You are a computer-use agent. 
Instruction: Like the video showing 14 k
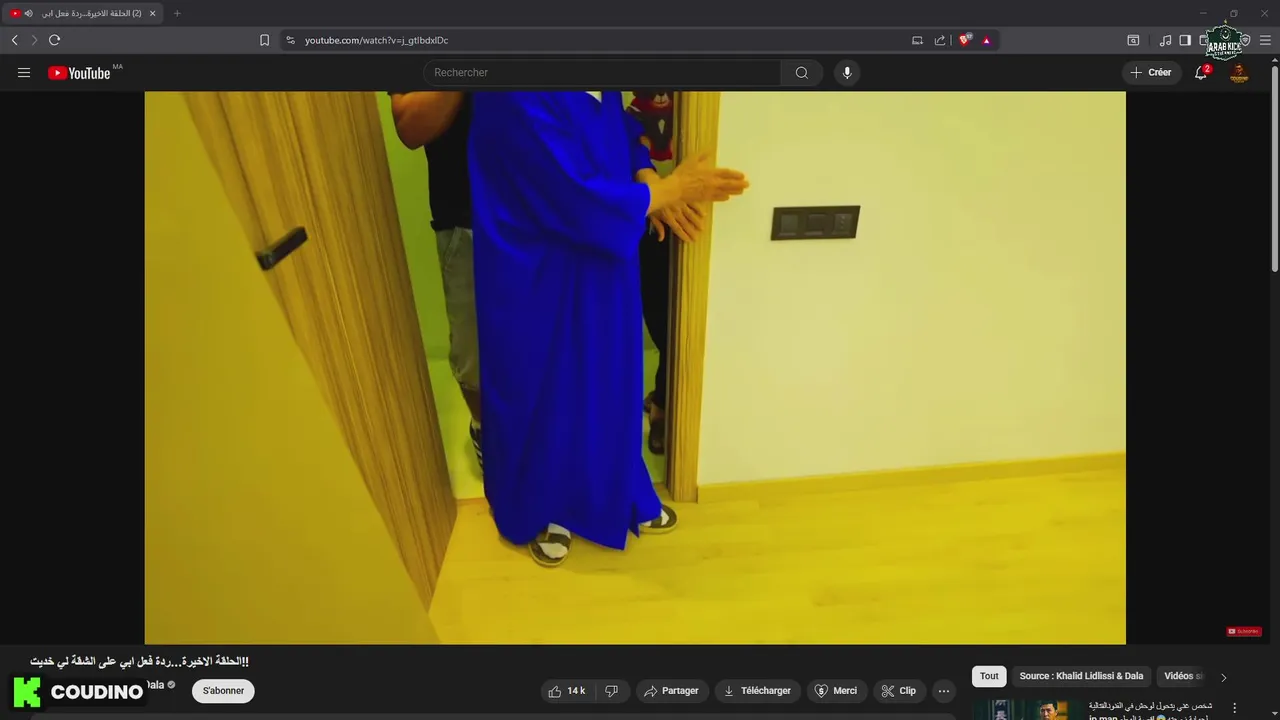pos(567,691)
